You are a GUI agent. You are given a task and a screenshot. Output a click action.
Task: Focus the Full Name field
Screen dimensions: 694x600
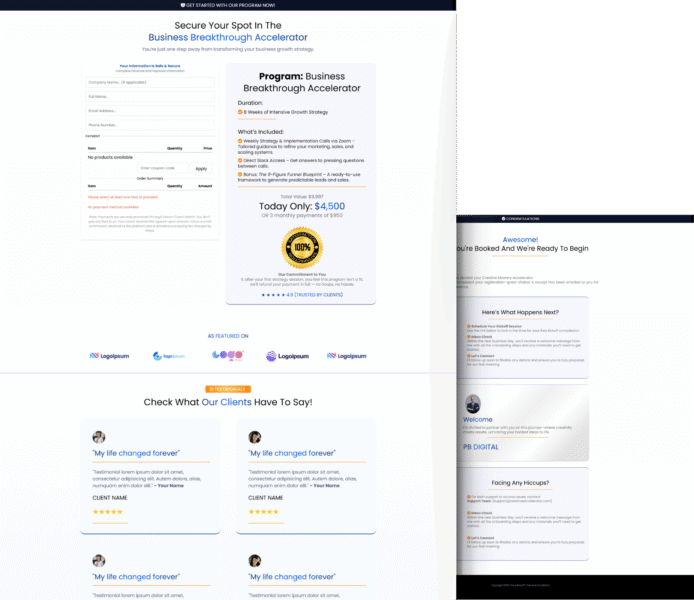[x=150, y=96]
